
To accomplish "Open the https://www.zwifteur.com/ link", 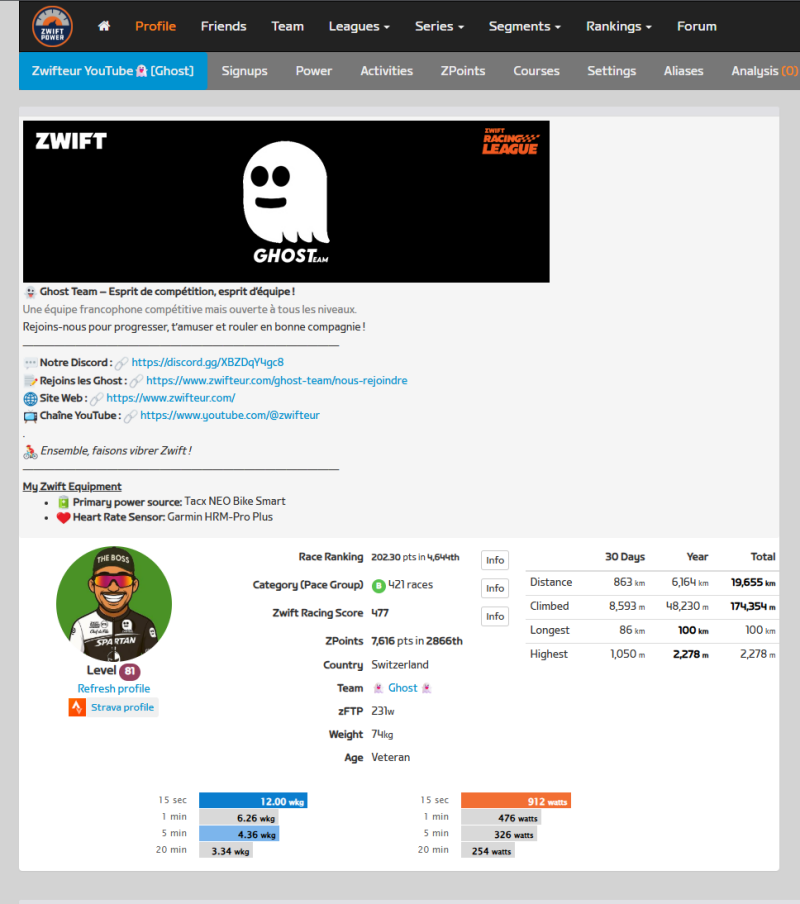I will pos(171,398).
